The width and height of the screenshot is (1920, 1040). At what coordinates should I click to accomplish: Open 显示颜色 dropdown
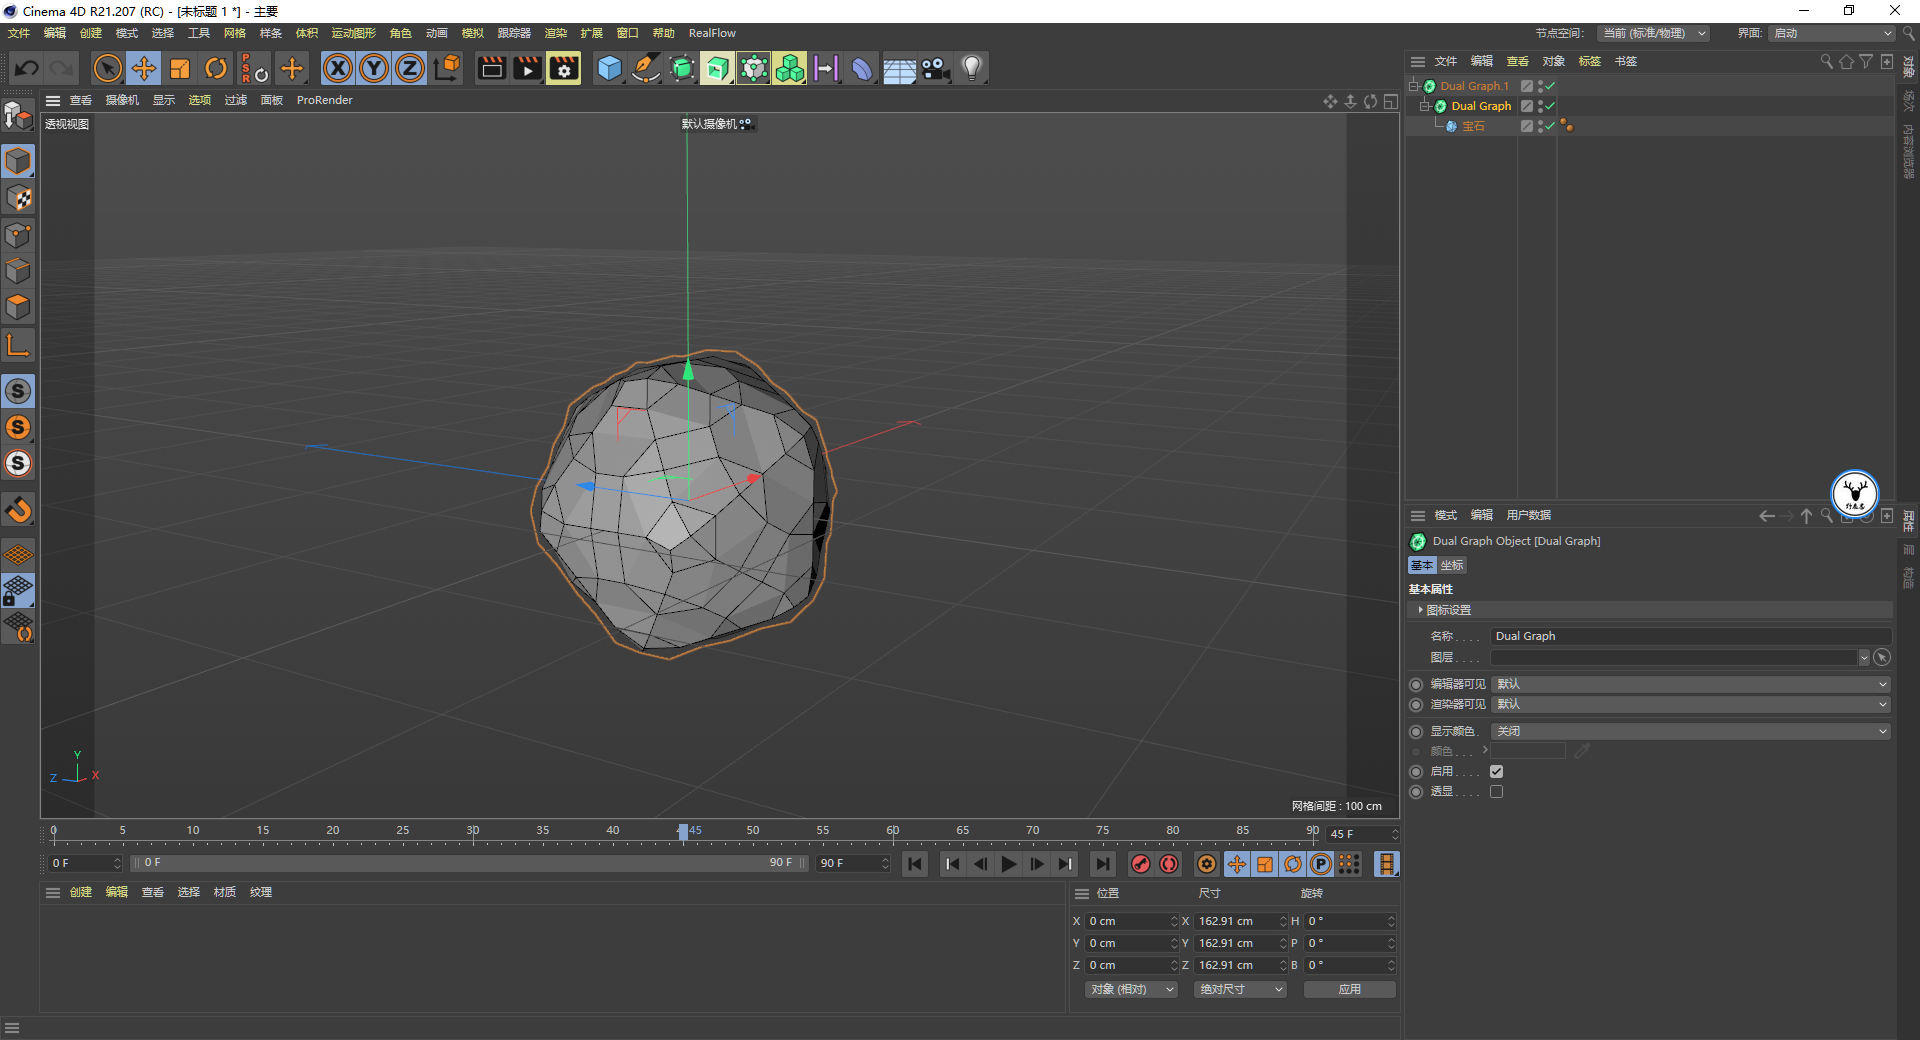click(x=1691, y=731)
